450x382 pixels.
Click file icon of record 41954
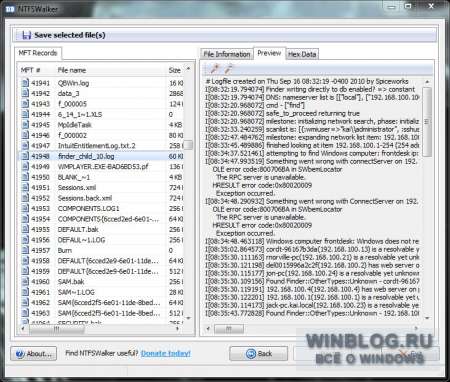click(25, 219)
